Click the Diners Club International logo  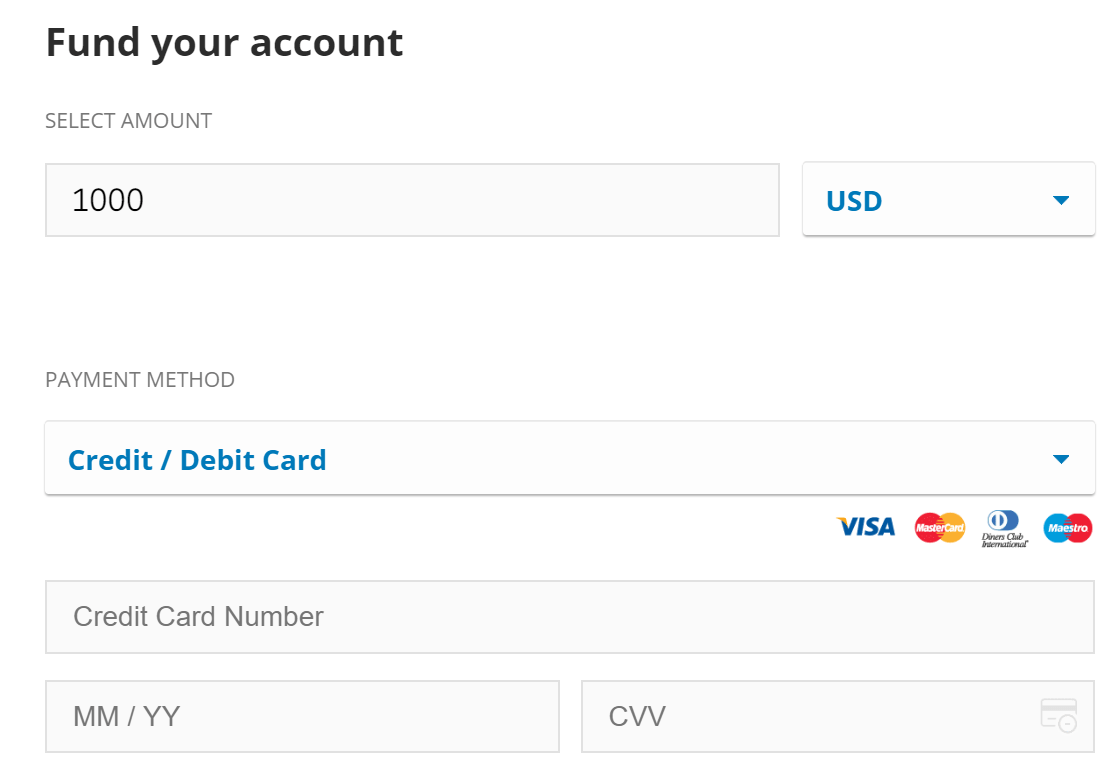tap(1004, 528)
